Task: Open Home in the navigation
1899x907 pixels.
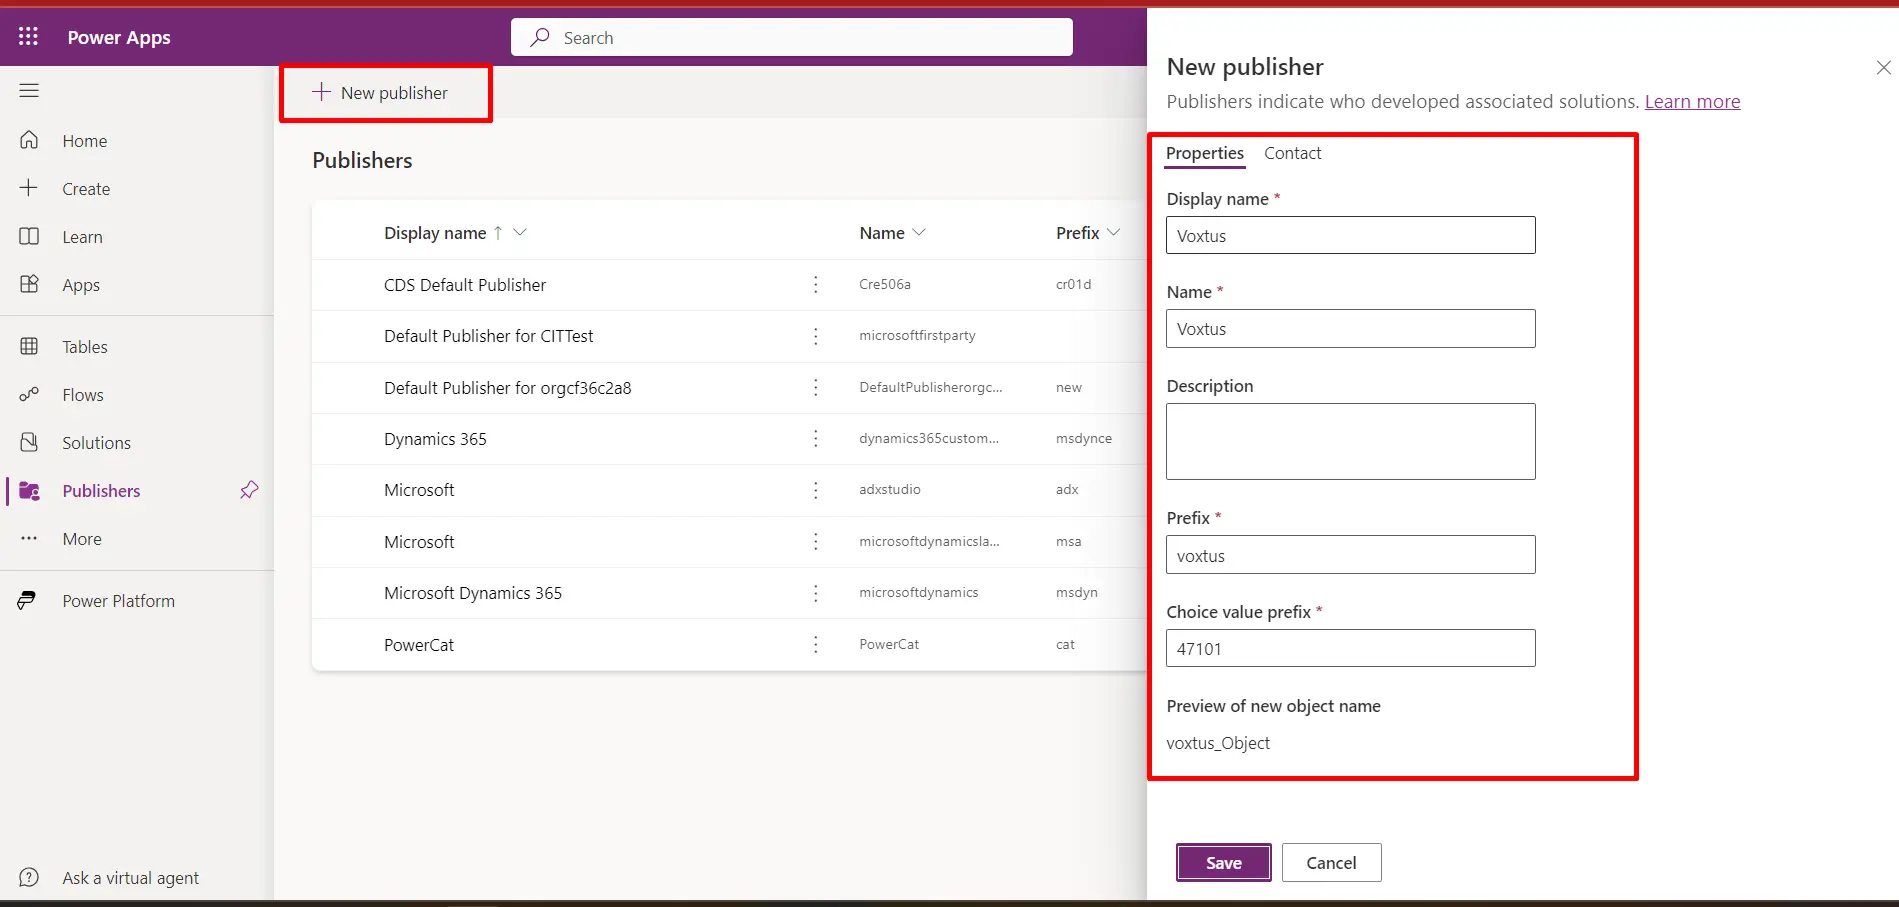Action: (x=85, y=141)
